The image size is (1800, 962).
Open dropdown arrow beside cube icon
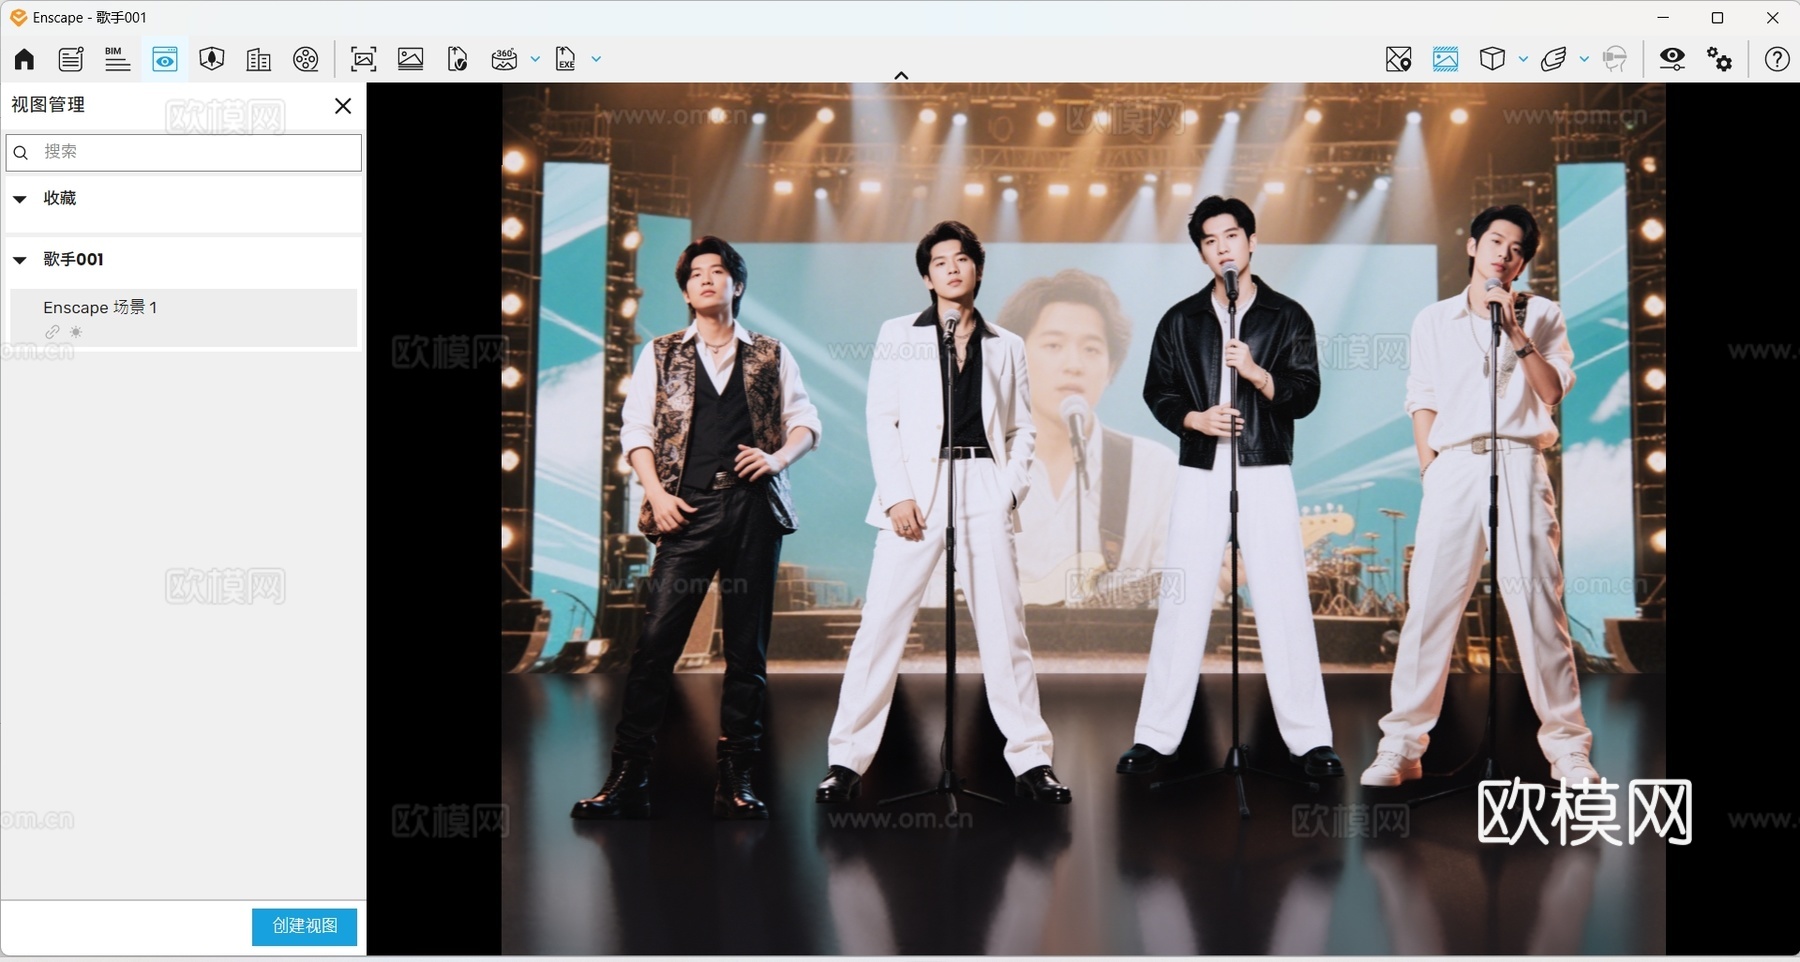[x=1523, y=59]
